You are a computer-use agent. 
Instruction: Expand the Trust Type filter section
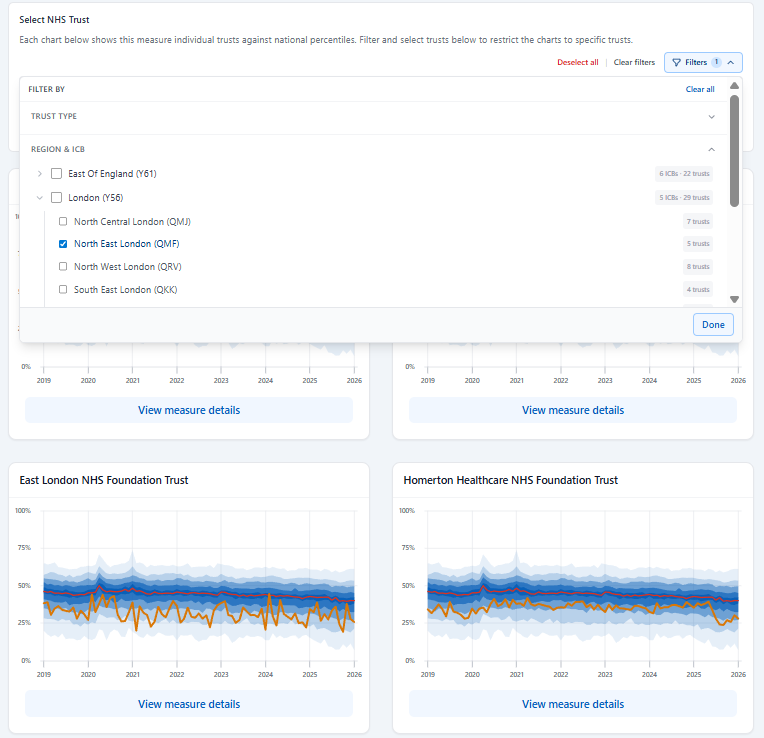point(711,117)
